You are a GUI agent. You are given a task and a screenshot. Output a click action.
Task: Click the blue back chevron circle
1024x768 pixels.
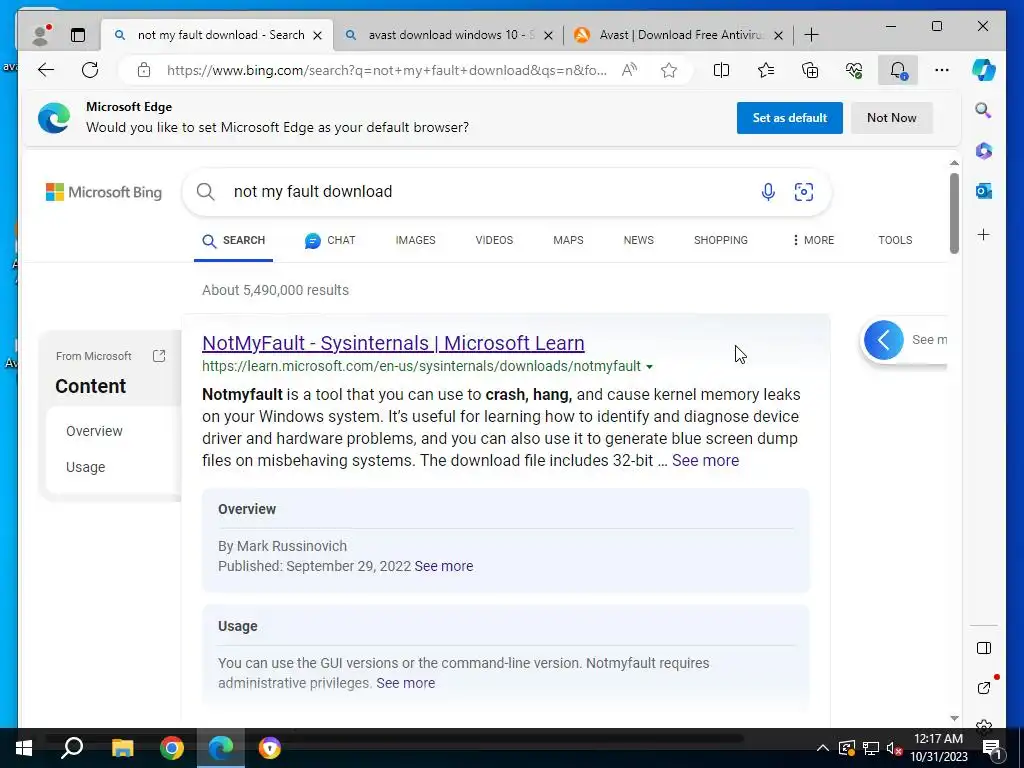(x=884, y=340)
